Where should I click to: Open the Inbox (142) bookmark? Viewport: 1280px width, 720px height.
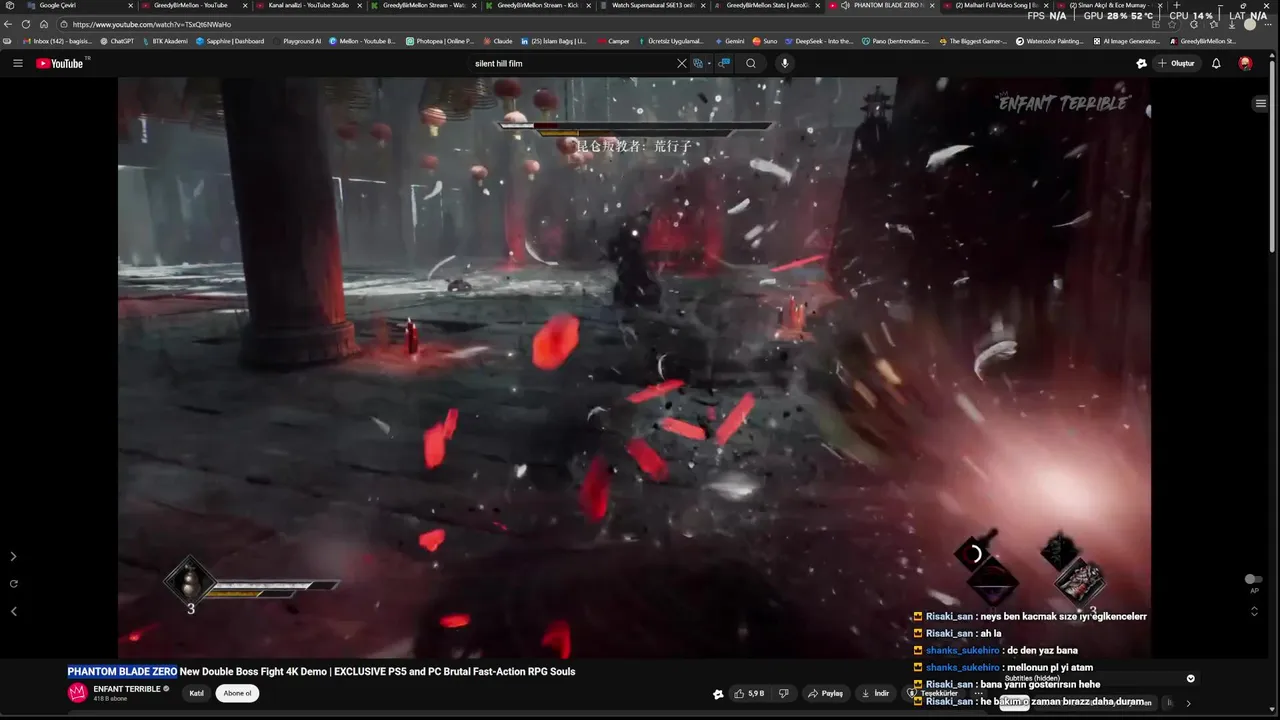[58, 41]
